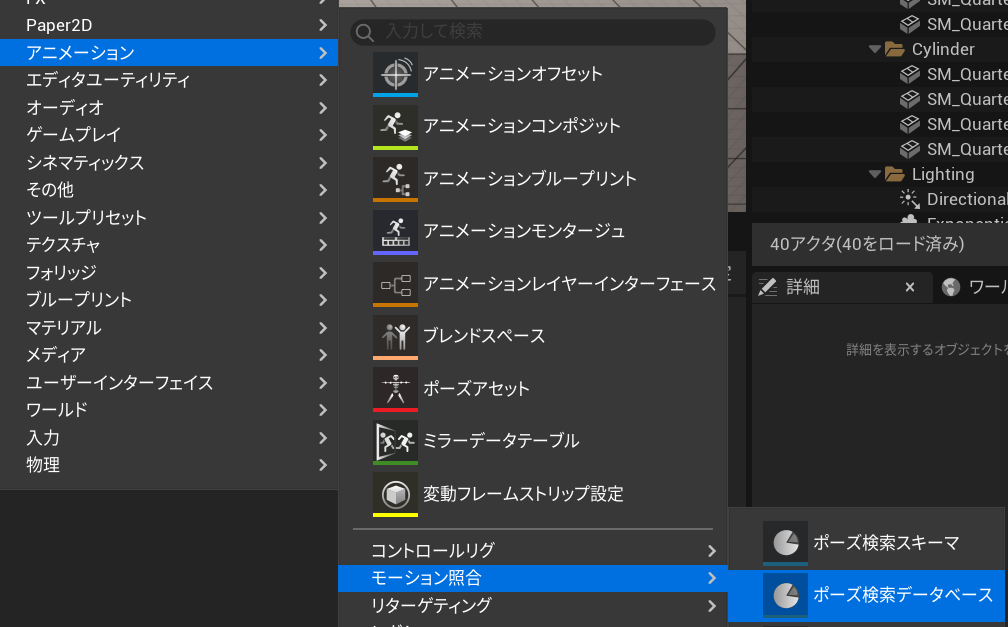Open the ワールド category in left menu

click(168, 410)
